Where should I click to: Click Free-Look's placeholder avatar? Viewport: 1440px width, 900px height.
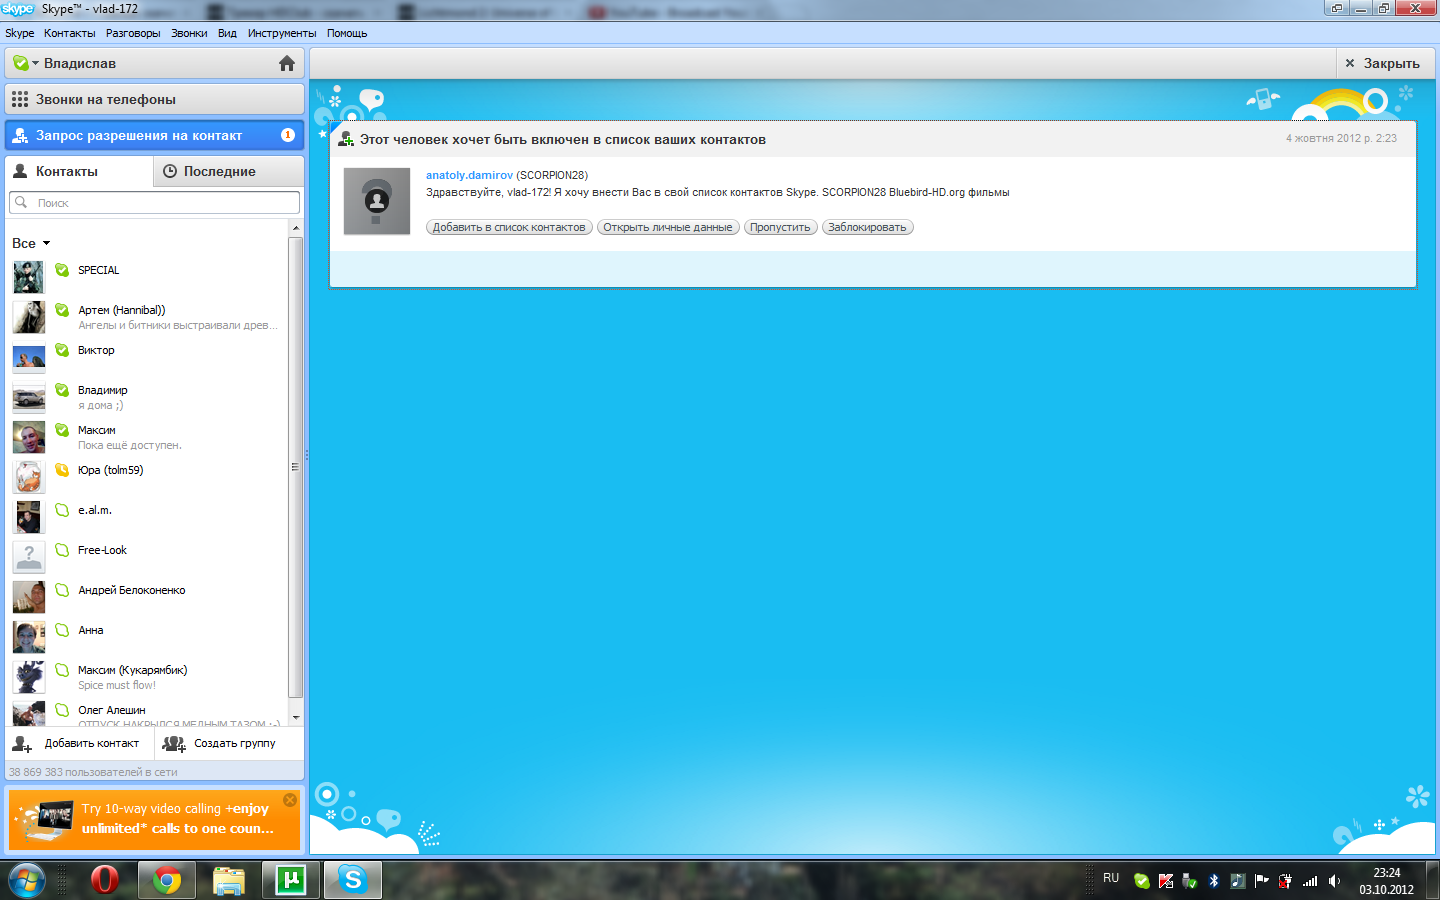coord(29,557)
